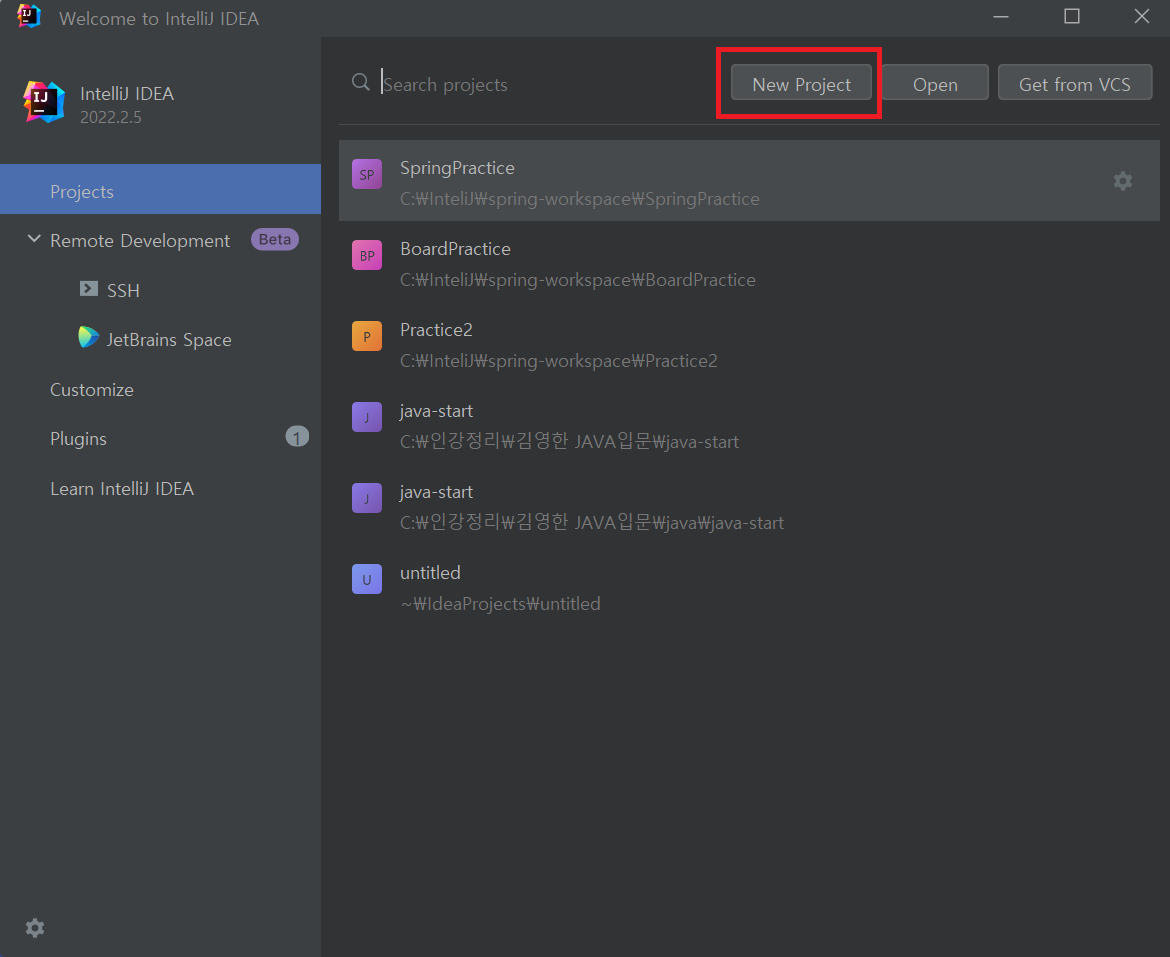The width and height of the screenshot is (1170, 957).
Task: Click the New Project button
Action: (801, 83)
